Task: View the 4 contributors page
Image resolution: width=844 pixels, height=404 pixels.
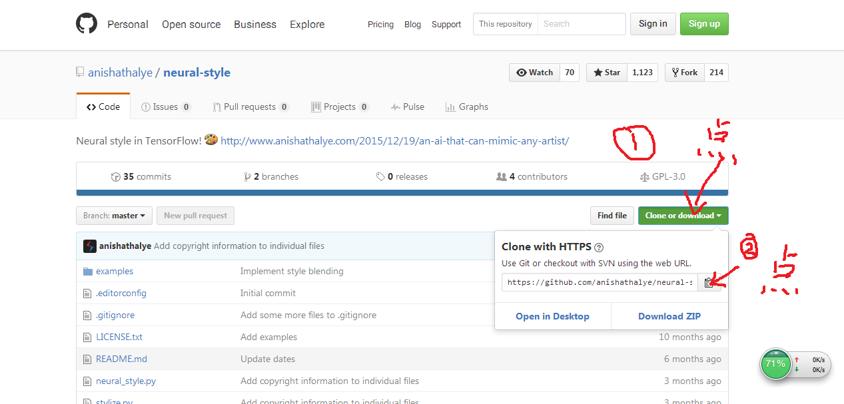Action: [532, 176]
